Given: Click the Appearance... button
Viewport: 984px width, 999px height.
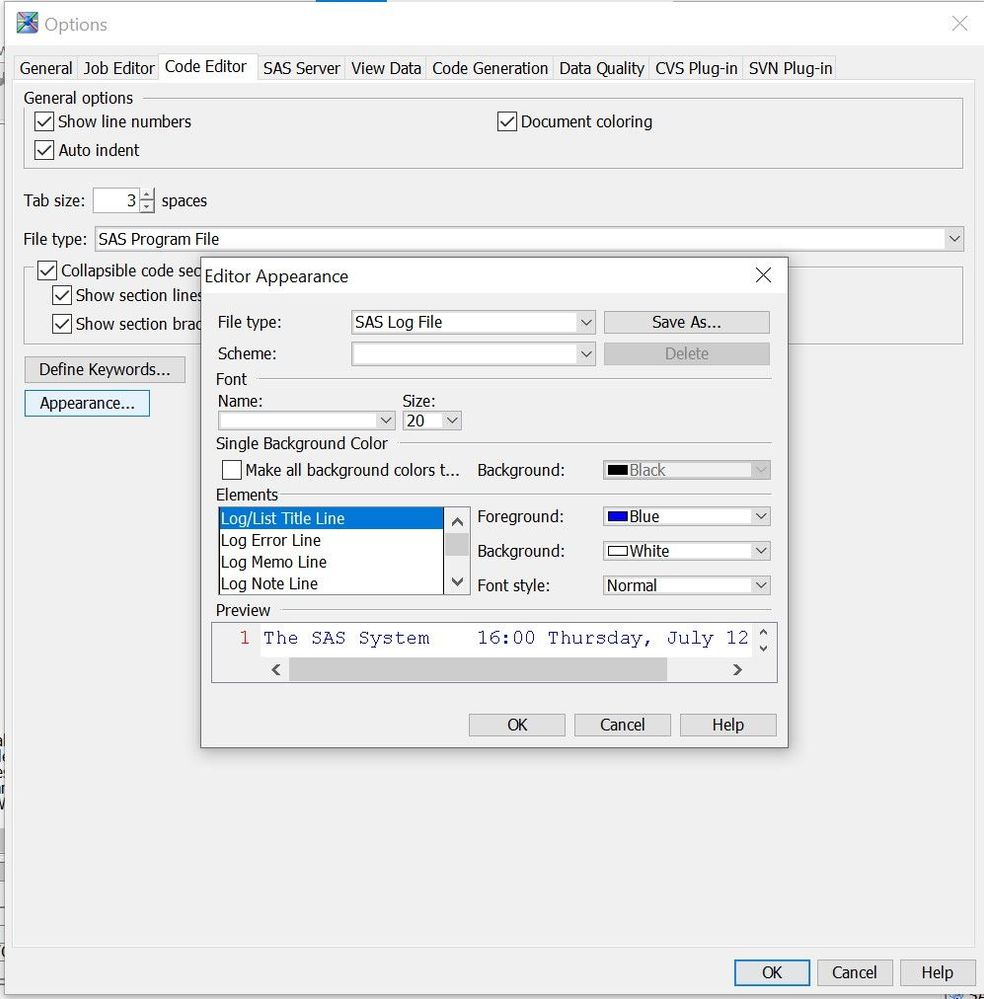Looking at the screenshot, I should 87,403.
